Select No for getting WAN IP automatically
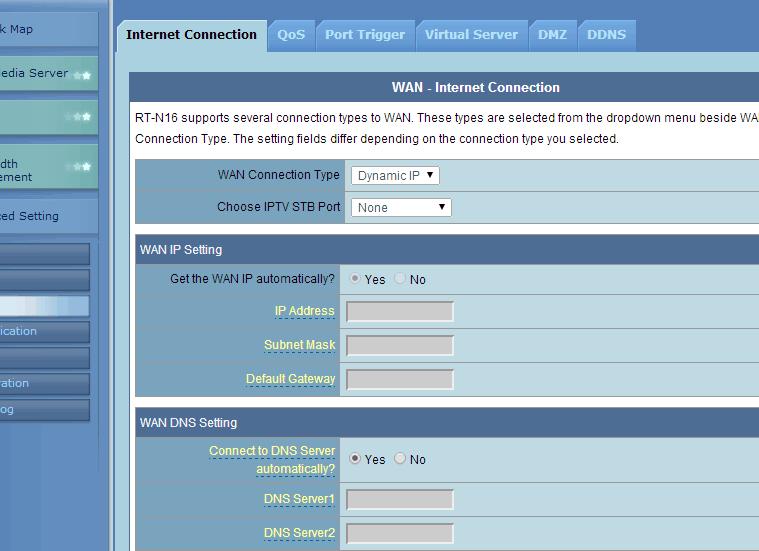The width and height of the screenshot is (759, 551). [x=400, y=279]
